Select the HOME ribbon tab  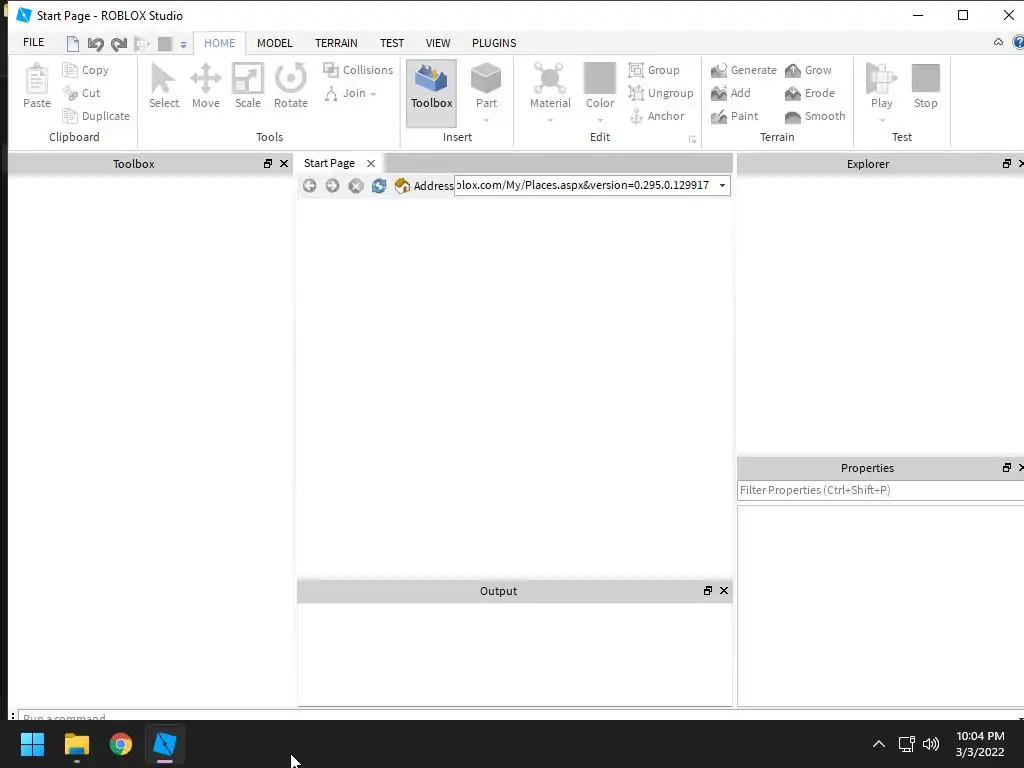pos(219,43)
